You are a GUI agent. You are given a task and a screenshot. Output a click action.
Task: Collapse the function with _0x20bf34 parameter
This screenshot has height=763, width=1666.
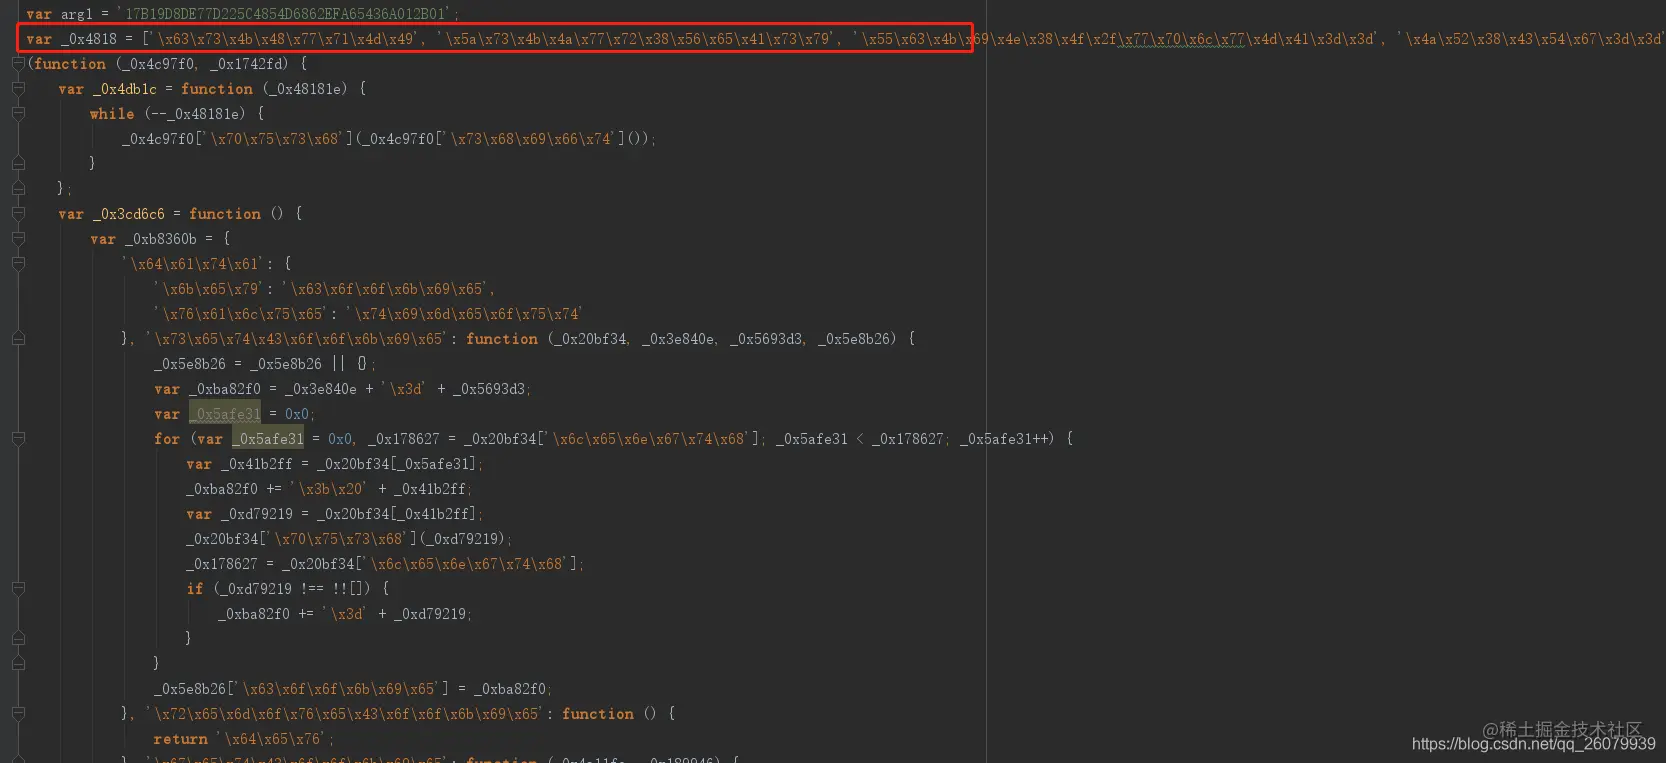pyautogui.click(x=18, y=339)
